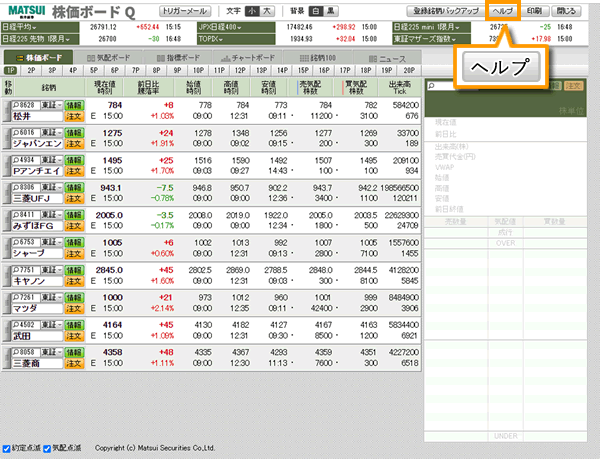Open the 注文 icon for キヤノン
Image resolution: width=600 pixels, height=459 pixels.
(x=74, y=281)
